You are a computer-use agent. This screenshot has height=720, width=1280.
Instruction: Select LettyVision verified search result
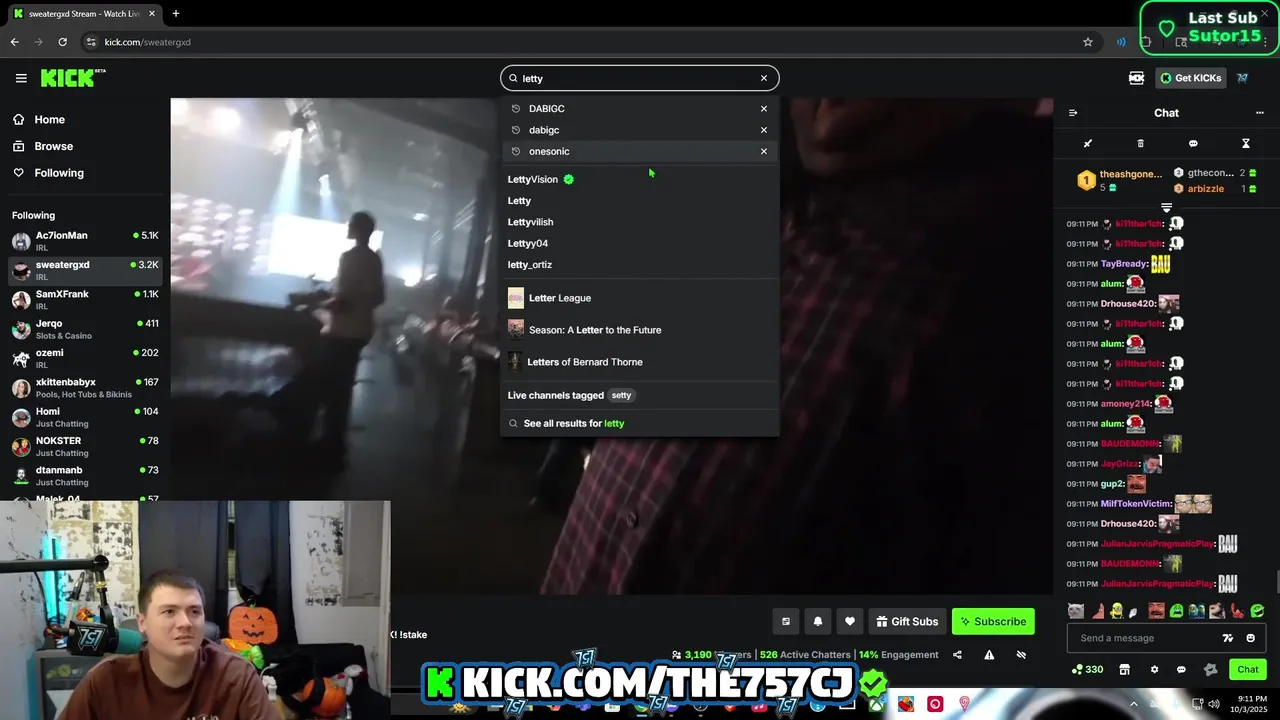640,179
